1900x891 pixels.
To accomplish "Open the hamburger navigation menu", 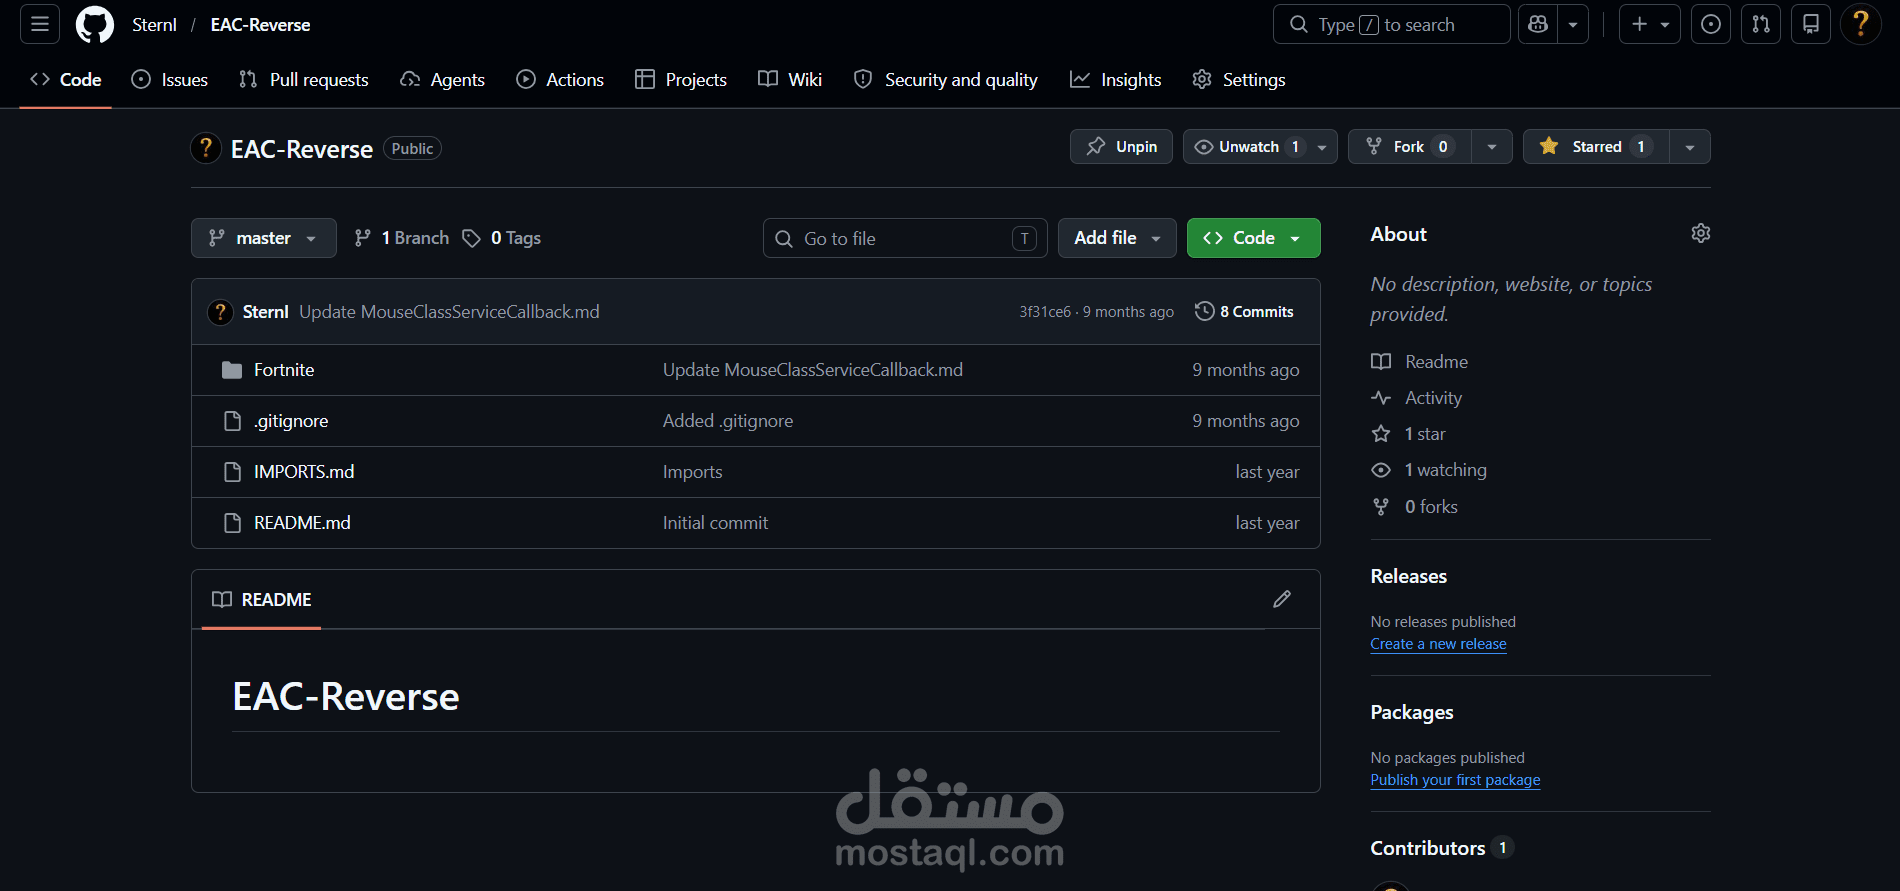I will (40, 24).
